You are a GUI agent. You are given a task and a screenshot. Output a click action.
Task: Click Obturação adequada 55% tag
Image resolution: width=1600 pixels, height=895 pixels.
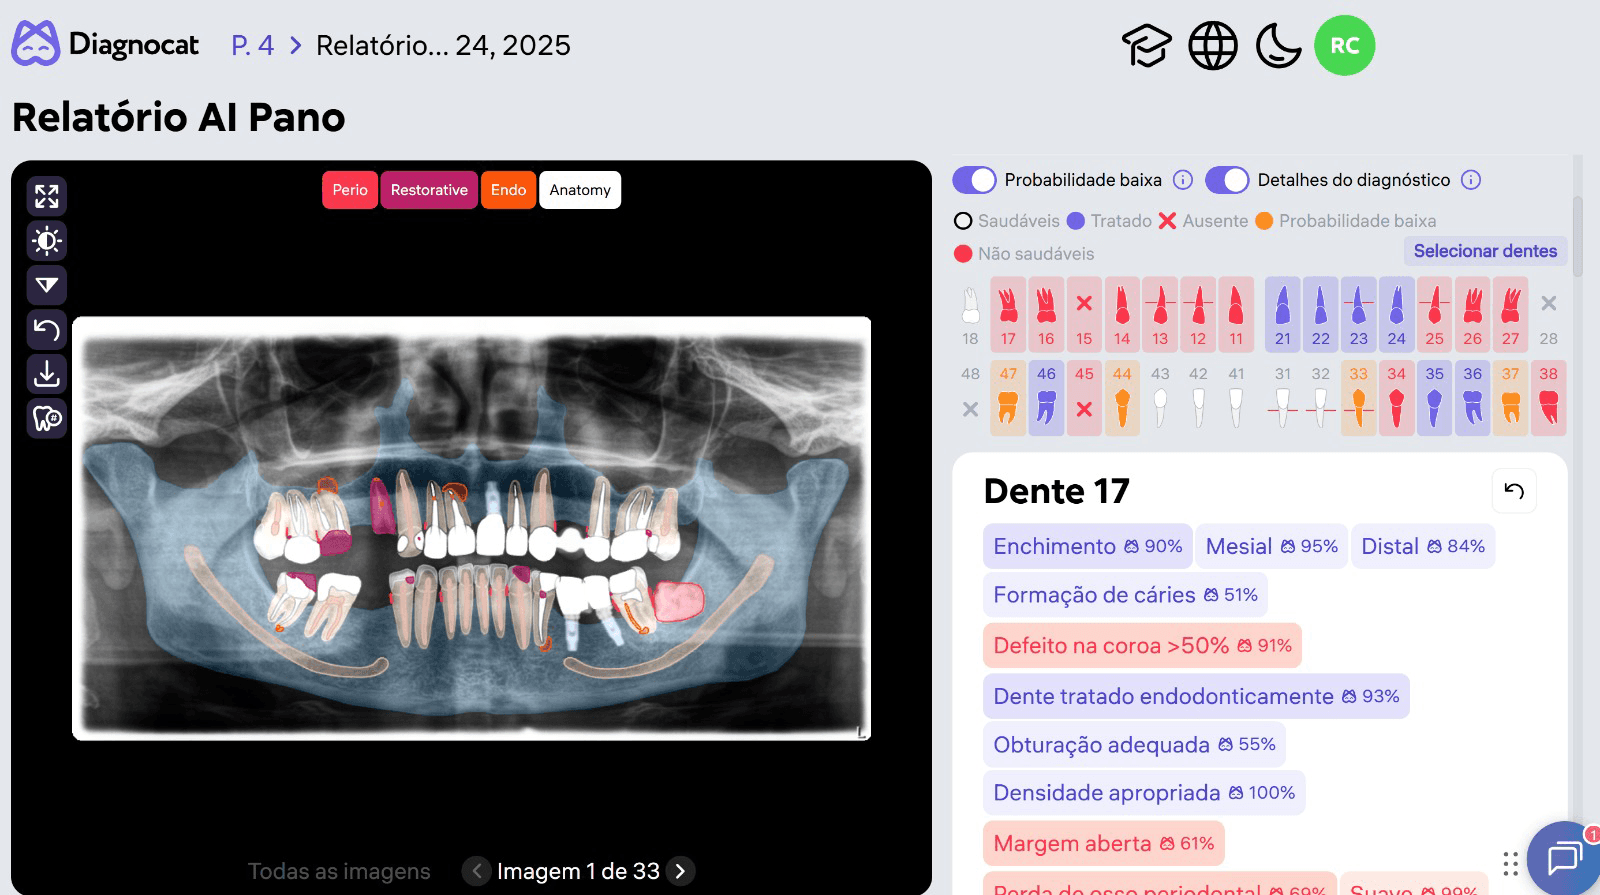(x=1134, y=745)
